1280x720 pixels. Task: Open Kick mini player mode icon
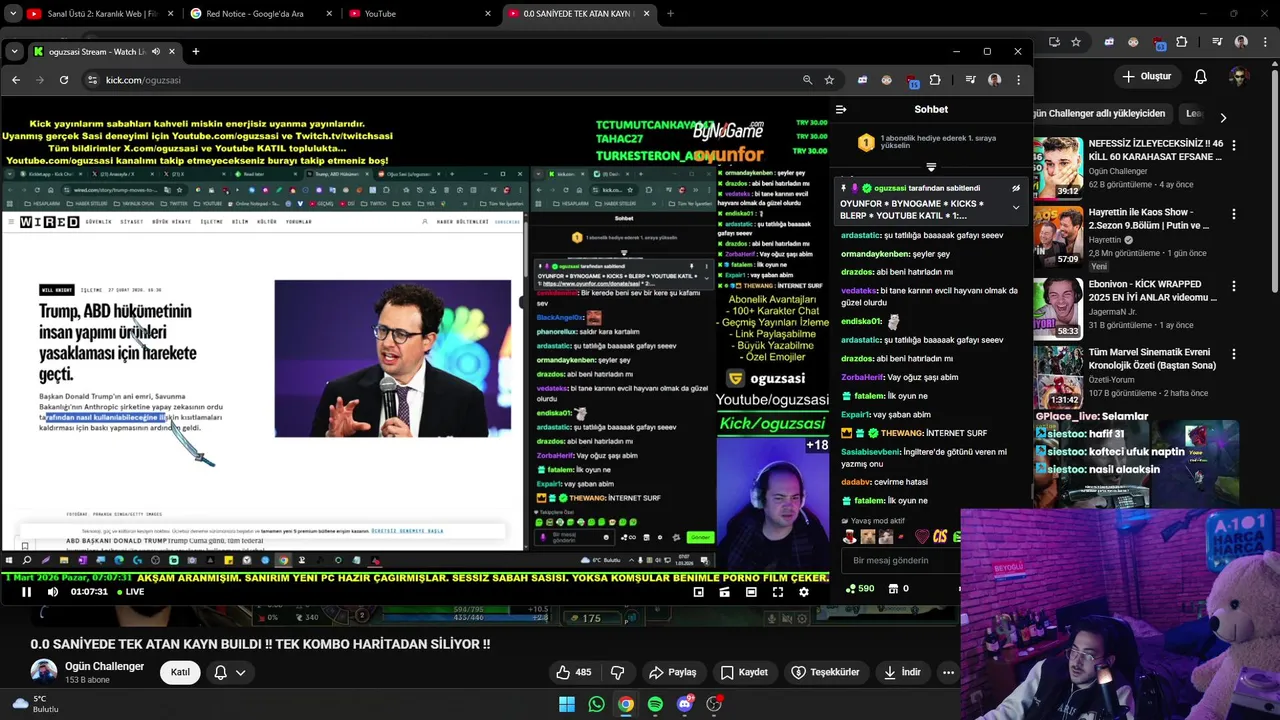pos(698,592)
